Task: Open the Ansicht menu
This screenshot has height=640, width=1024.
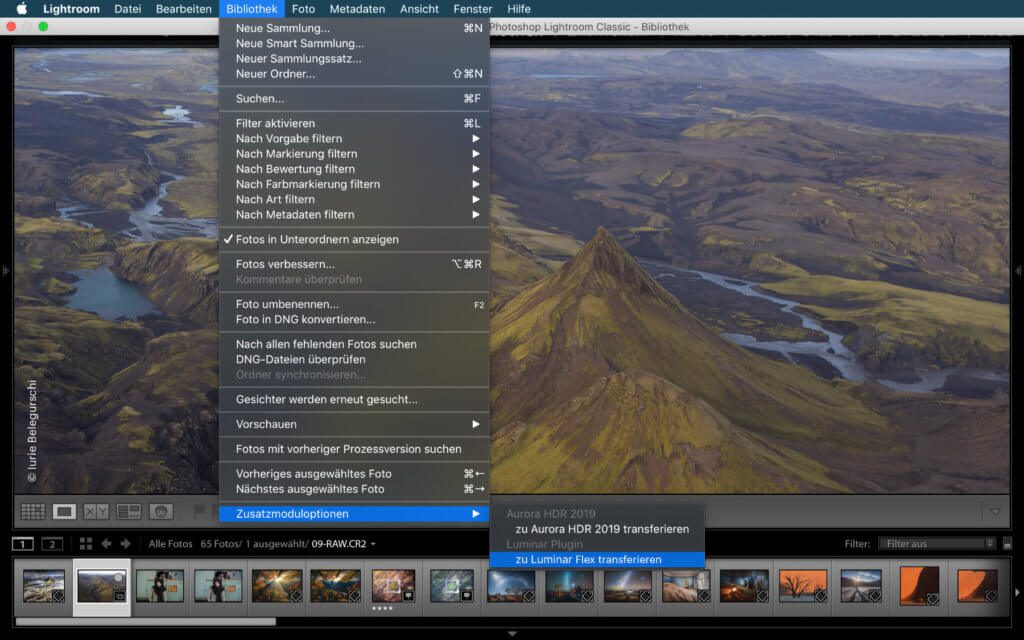Action: (419, 9)
